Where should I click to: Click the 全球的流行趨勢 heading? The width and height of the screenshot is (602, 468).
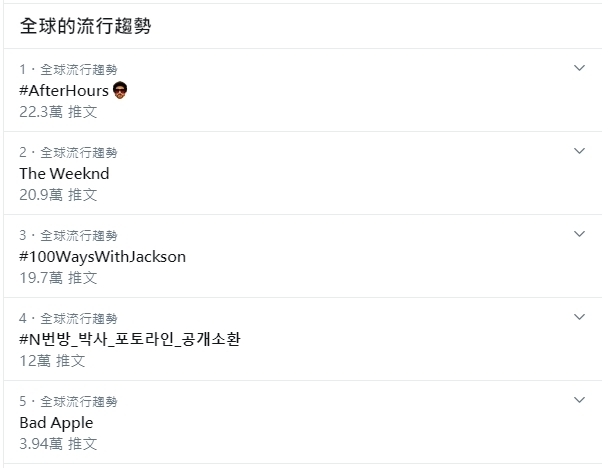point(86,26)
